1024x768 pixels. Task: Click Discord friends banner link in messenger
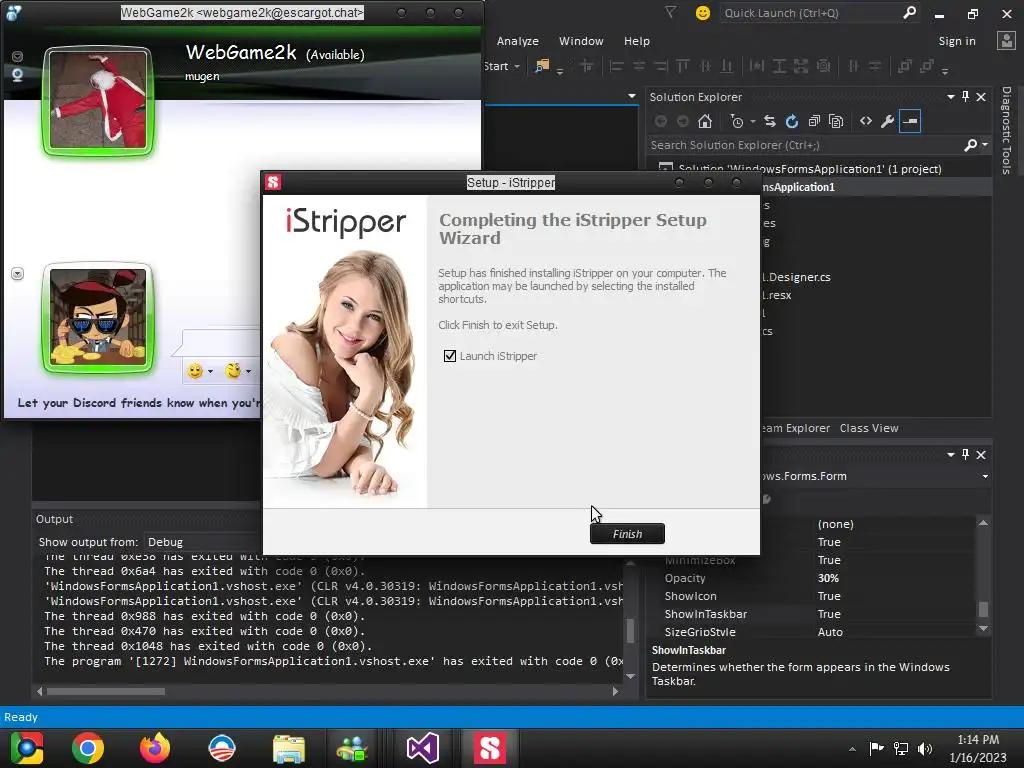coord(139,403)
